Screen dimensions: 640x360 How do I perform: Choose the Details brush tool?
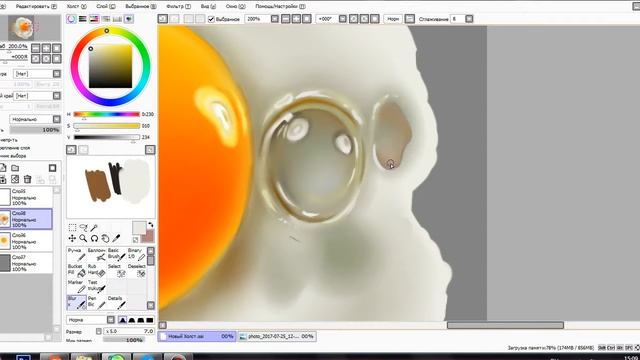(x=116, y=302)
